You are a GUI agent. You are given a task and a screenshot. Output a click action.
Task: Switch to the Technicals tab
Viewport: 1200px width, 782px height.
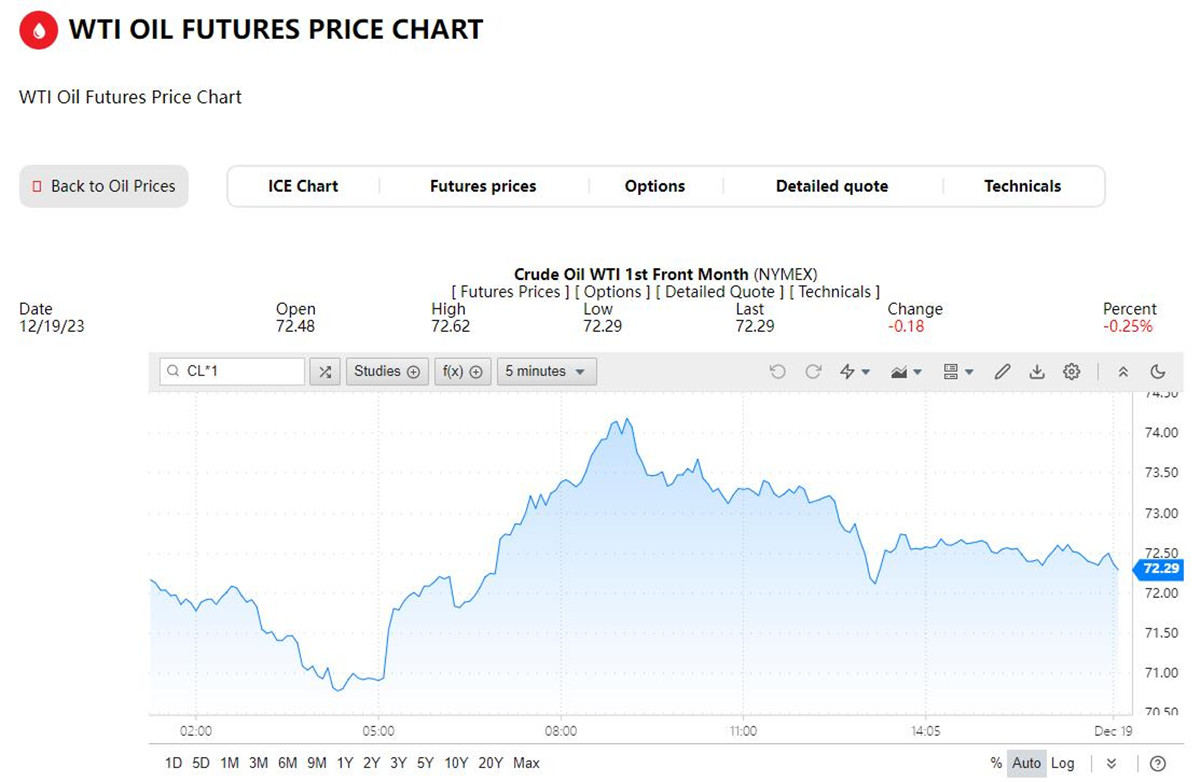1022,186
